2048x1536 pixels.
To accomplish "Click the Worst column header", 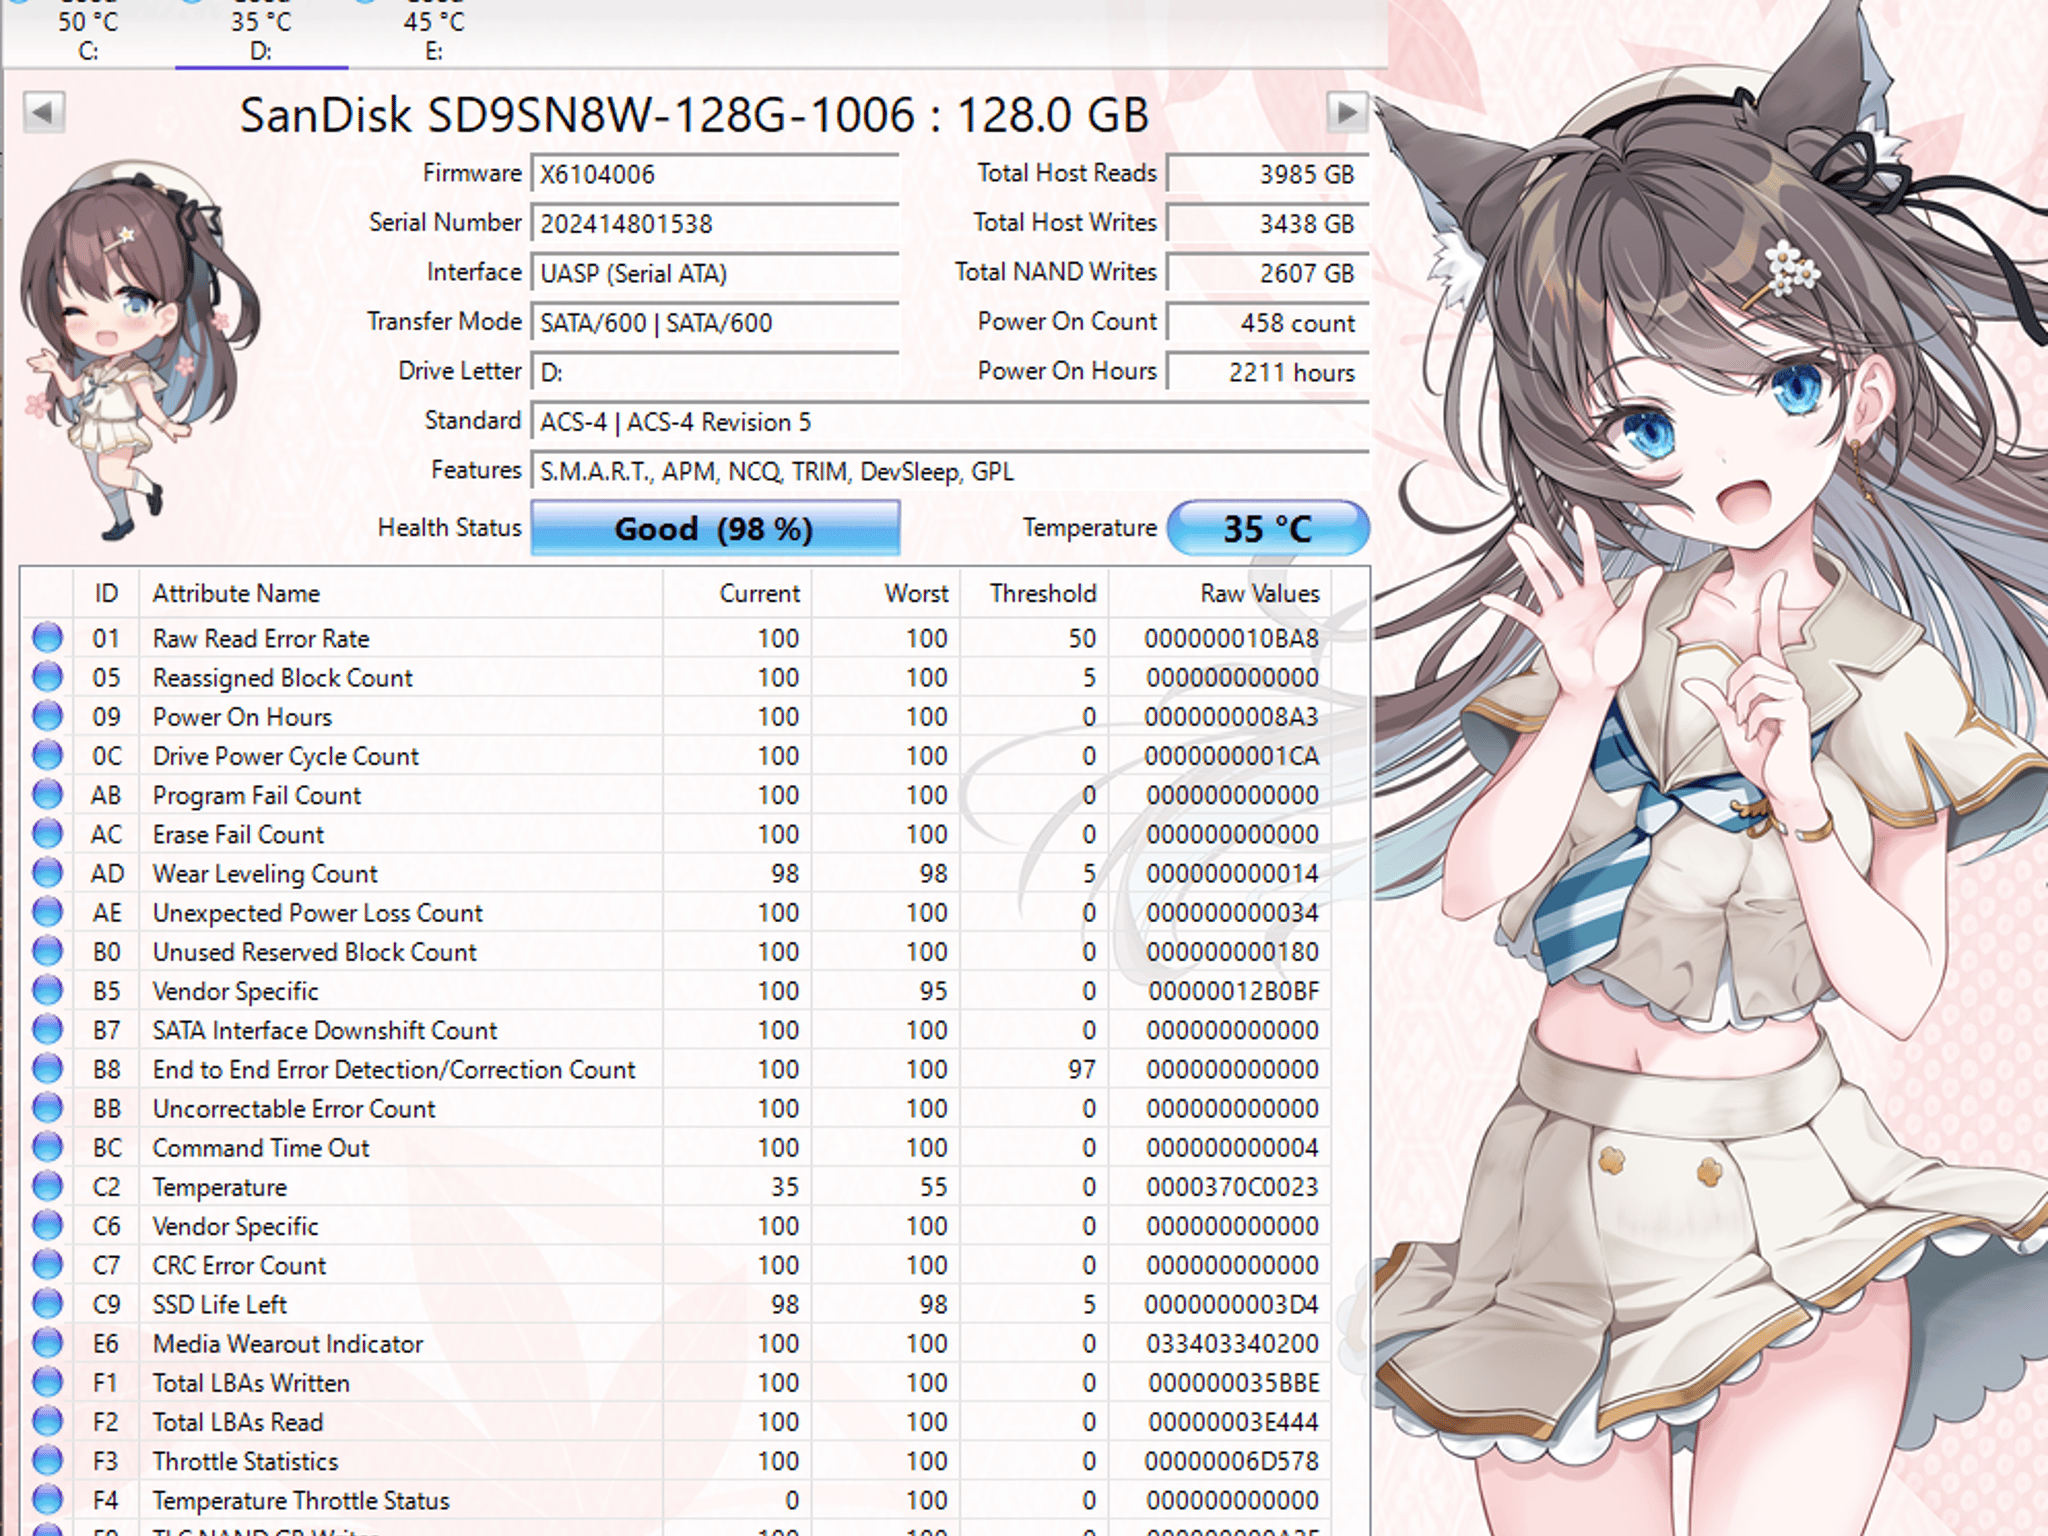I will 886,593.
